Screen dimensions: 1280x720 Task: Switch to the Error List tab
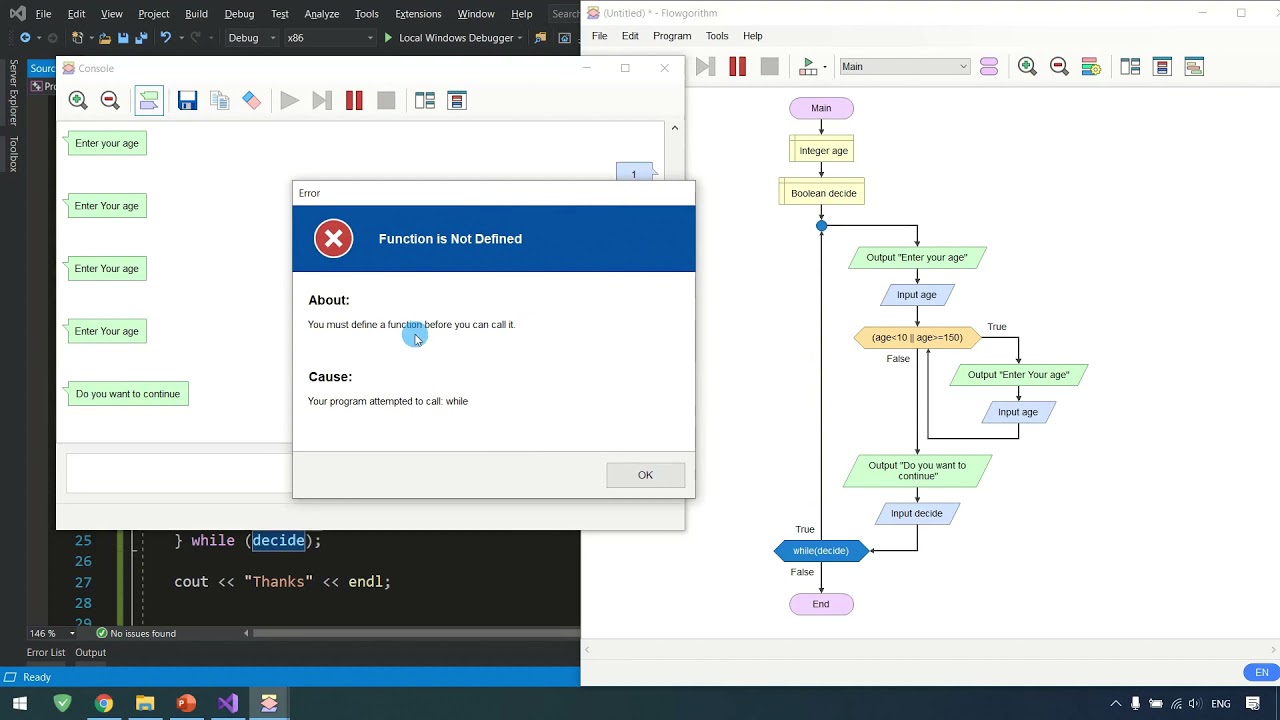(x=46, y=652)
